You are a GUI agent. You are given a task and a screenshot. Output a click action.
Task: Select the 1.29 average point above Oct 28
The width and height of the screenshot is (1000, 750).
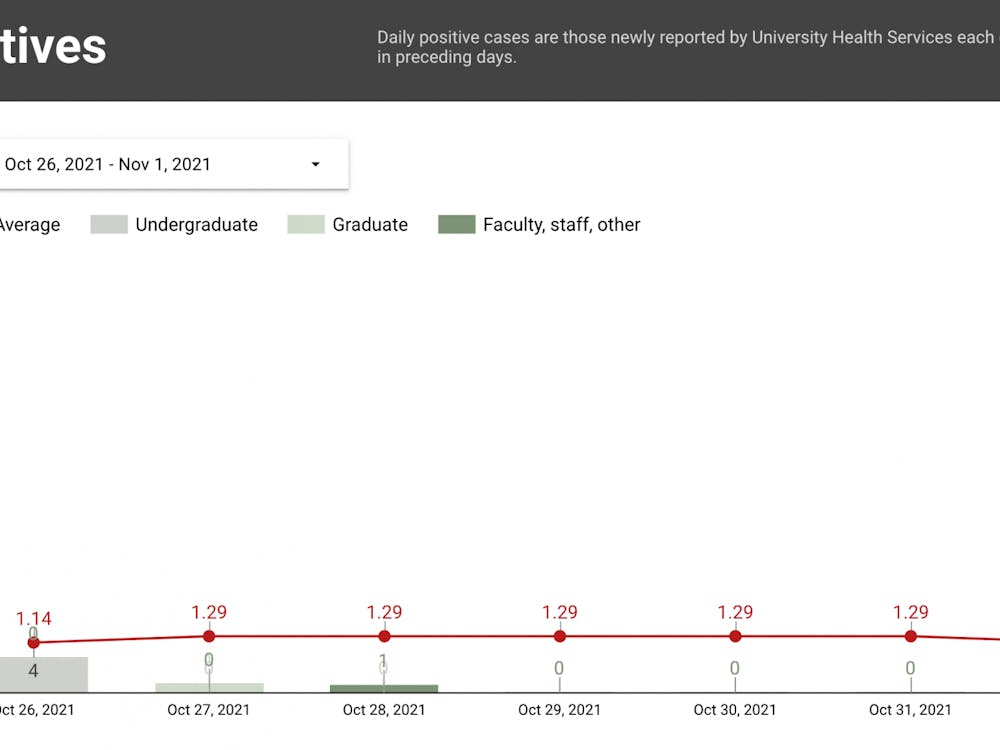click(384, 635)
